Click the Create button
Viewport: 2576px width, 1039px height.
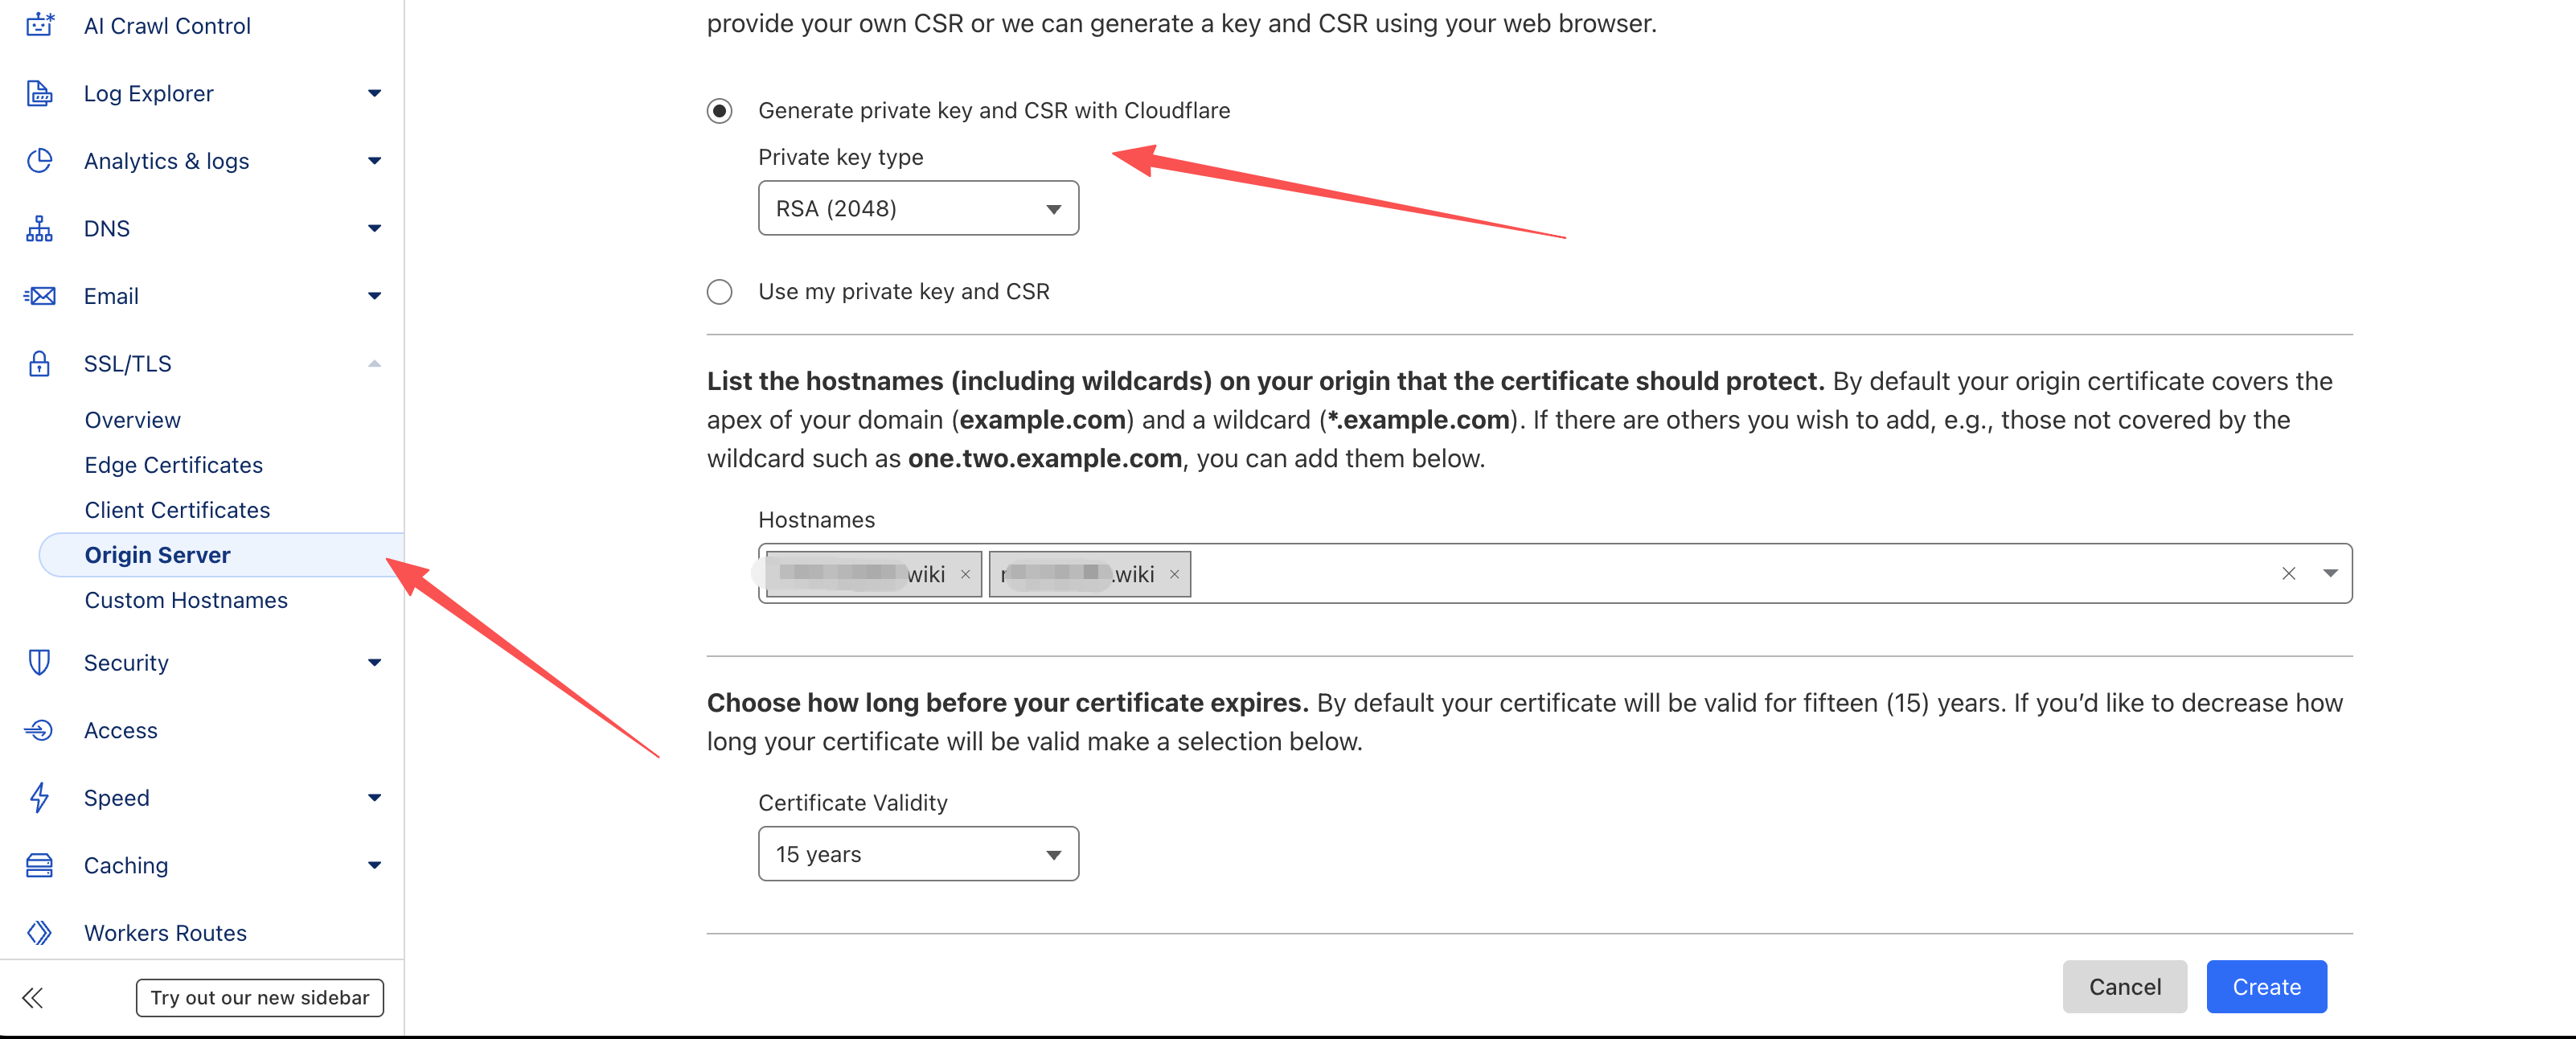point(2265,987)
